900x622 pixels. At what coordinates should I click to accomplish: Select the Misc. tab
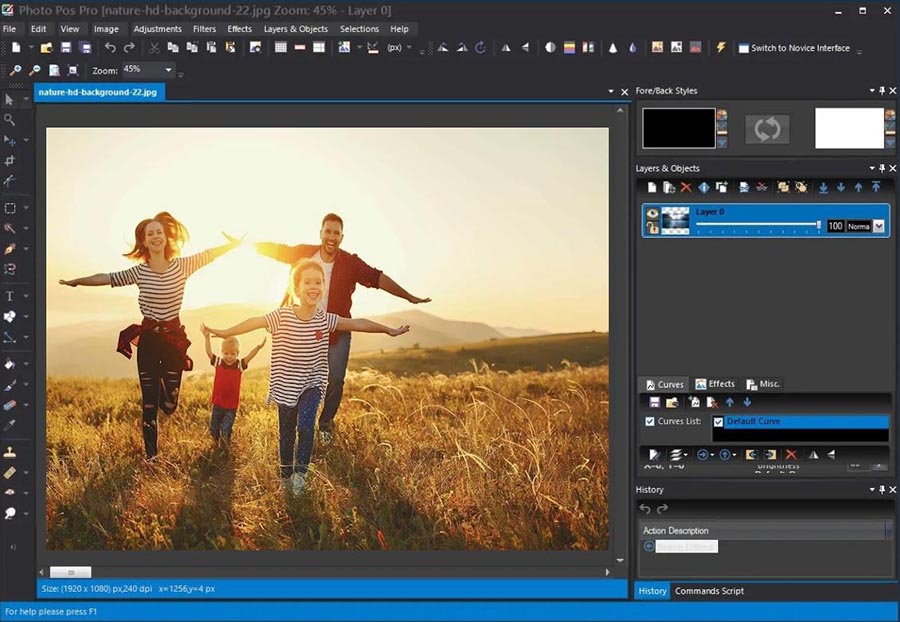tap(763, 384)
